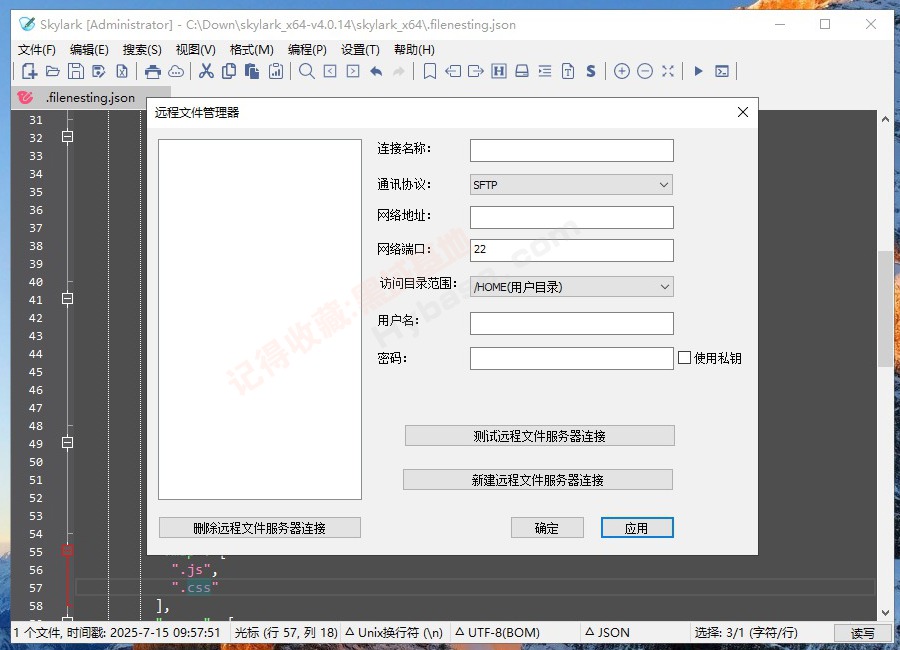900x650 pixels.
Task: Open the command terminal icon
Action: click(721, 71)
